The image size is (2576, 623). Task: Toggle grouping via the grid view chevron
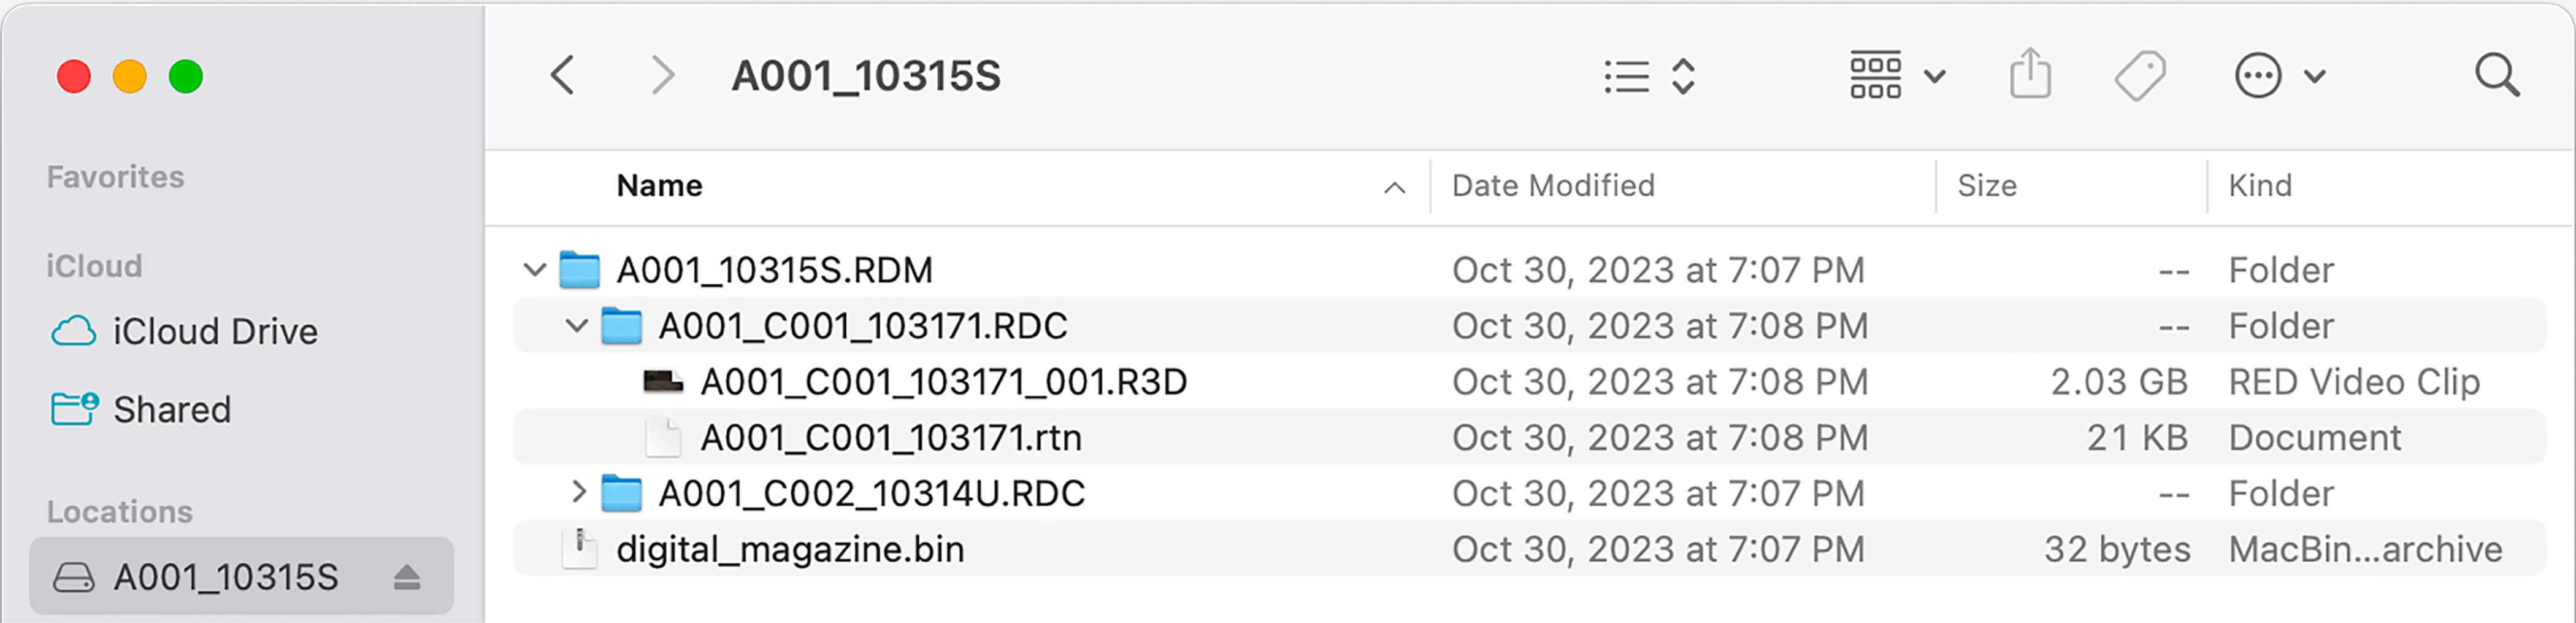pyautogui.click(x=1934, y=74)
